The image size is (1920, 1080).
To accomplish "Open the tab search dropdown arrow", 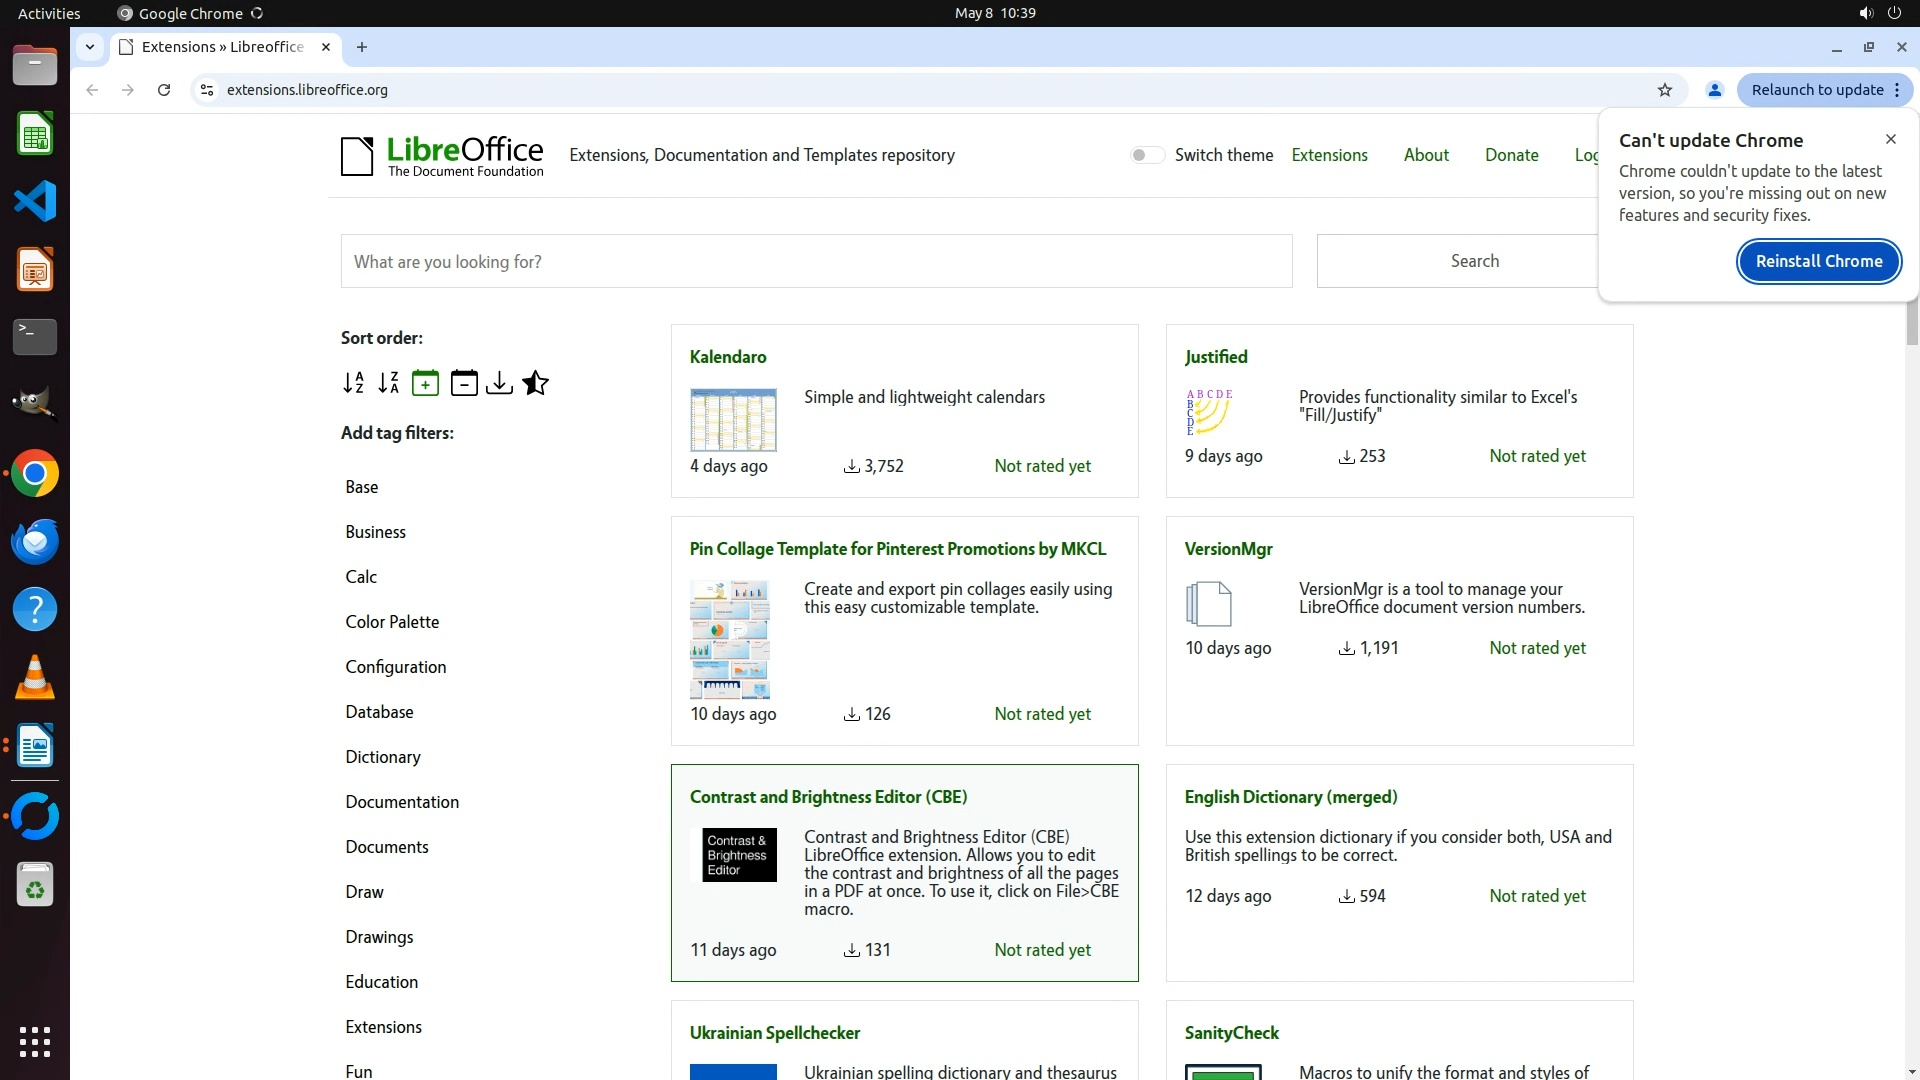I will click(90, 47).
